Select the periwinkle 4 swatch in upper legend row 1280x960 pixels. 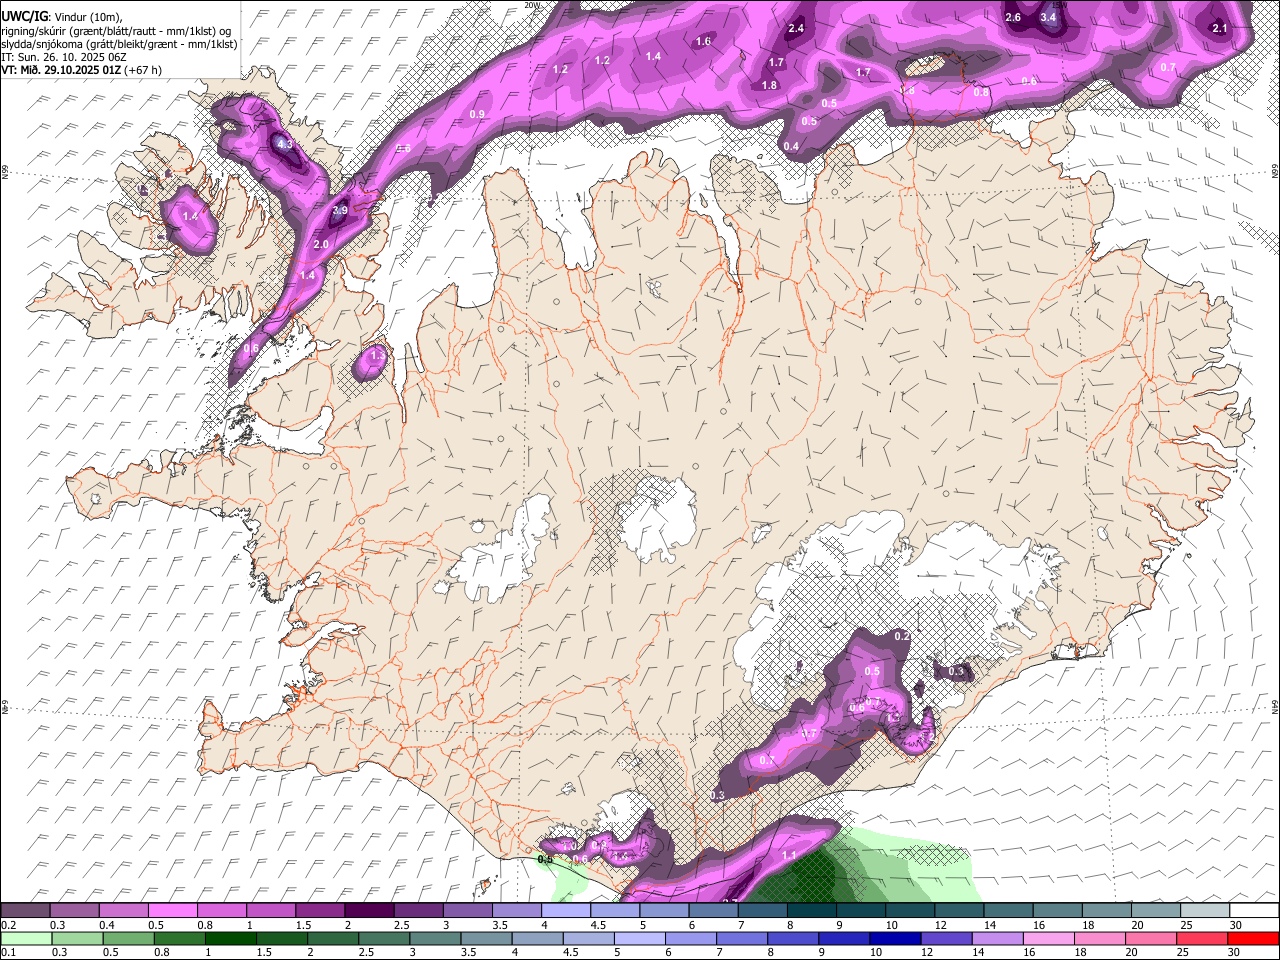coord(565,911)
